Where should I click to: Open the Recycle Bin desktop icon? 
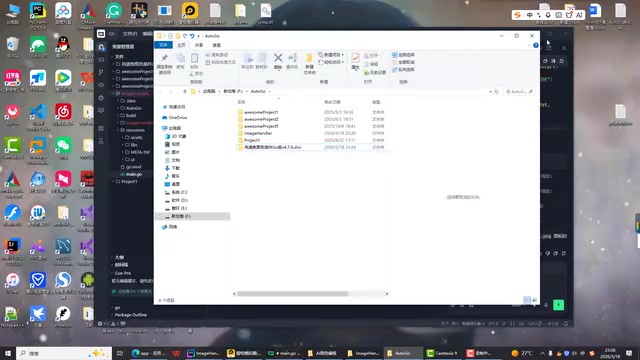13,48
